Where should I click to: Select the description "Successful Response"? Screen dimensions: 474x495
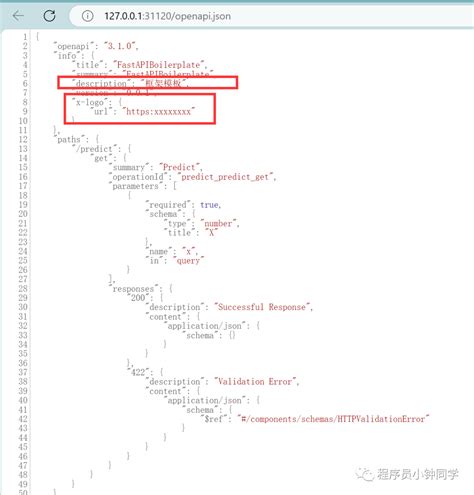pos(262,307)
